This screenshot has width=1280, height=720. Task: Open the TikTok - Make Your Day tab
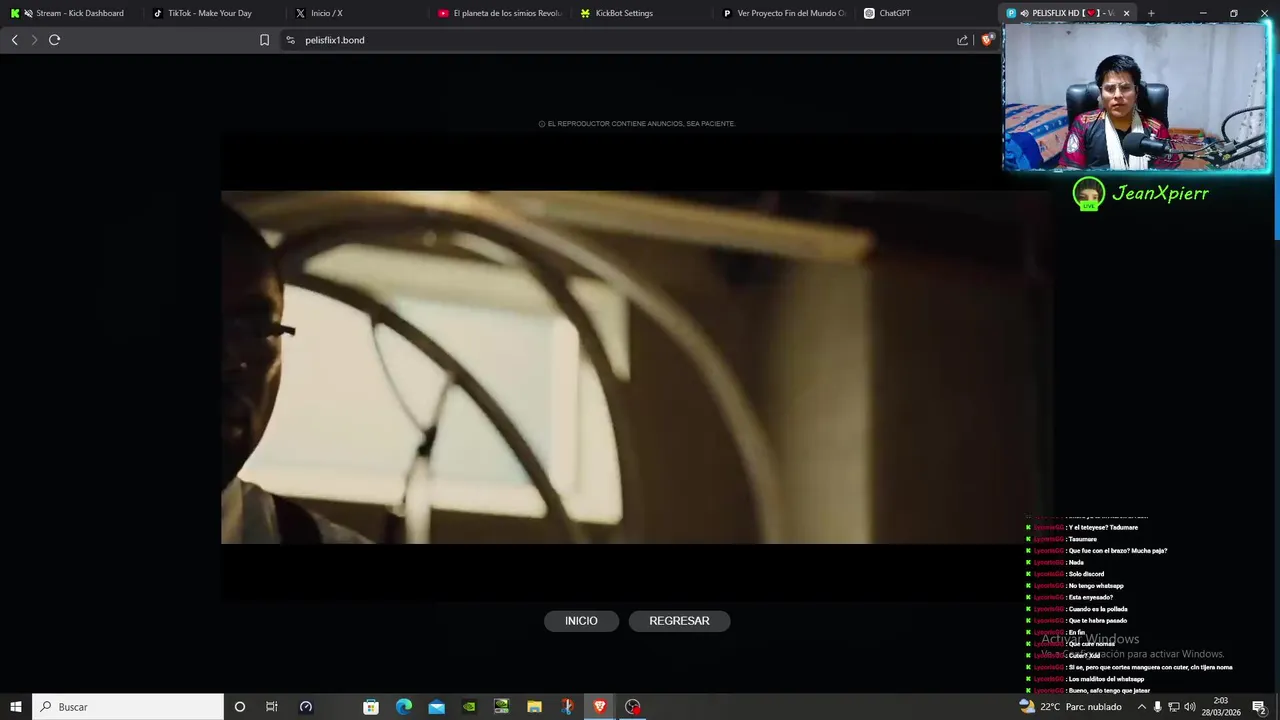click(210, 13)
